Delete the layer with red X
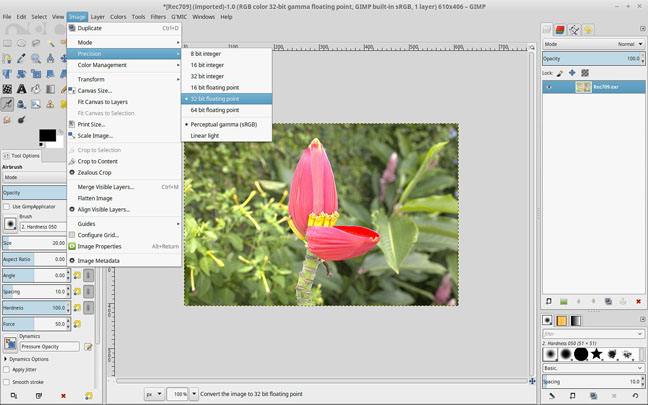The image size is (648, 405). (x=638, y=301)
